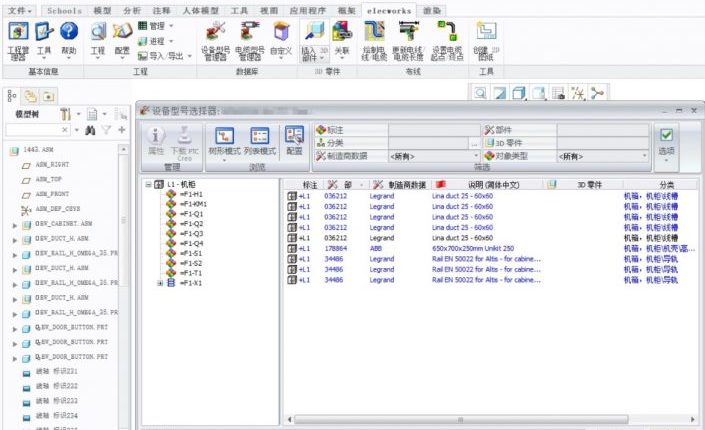Switch to the 分析 ribbon tab
Screen dimensions: 705x430
tap(132, 10)
